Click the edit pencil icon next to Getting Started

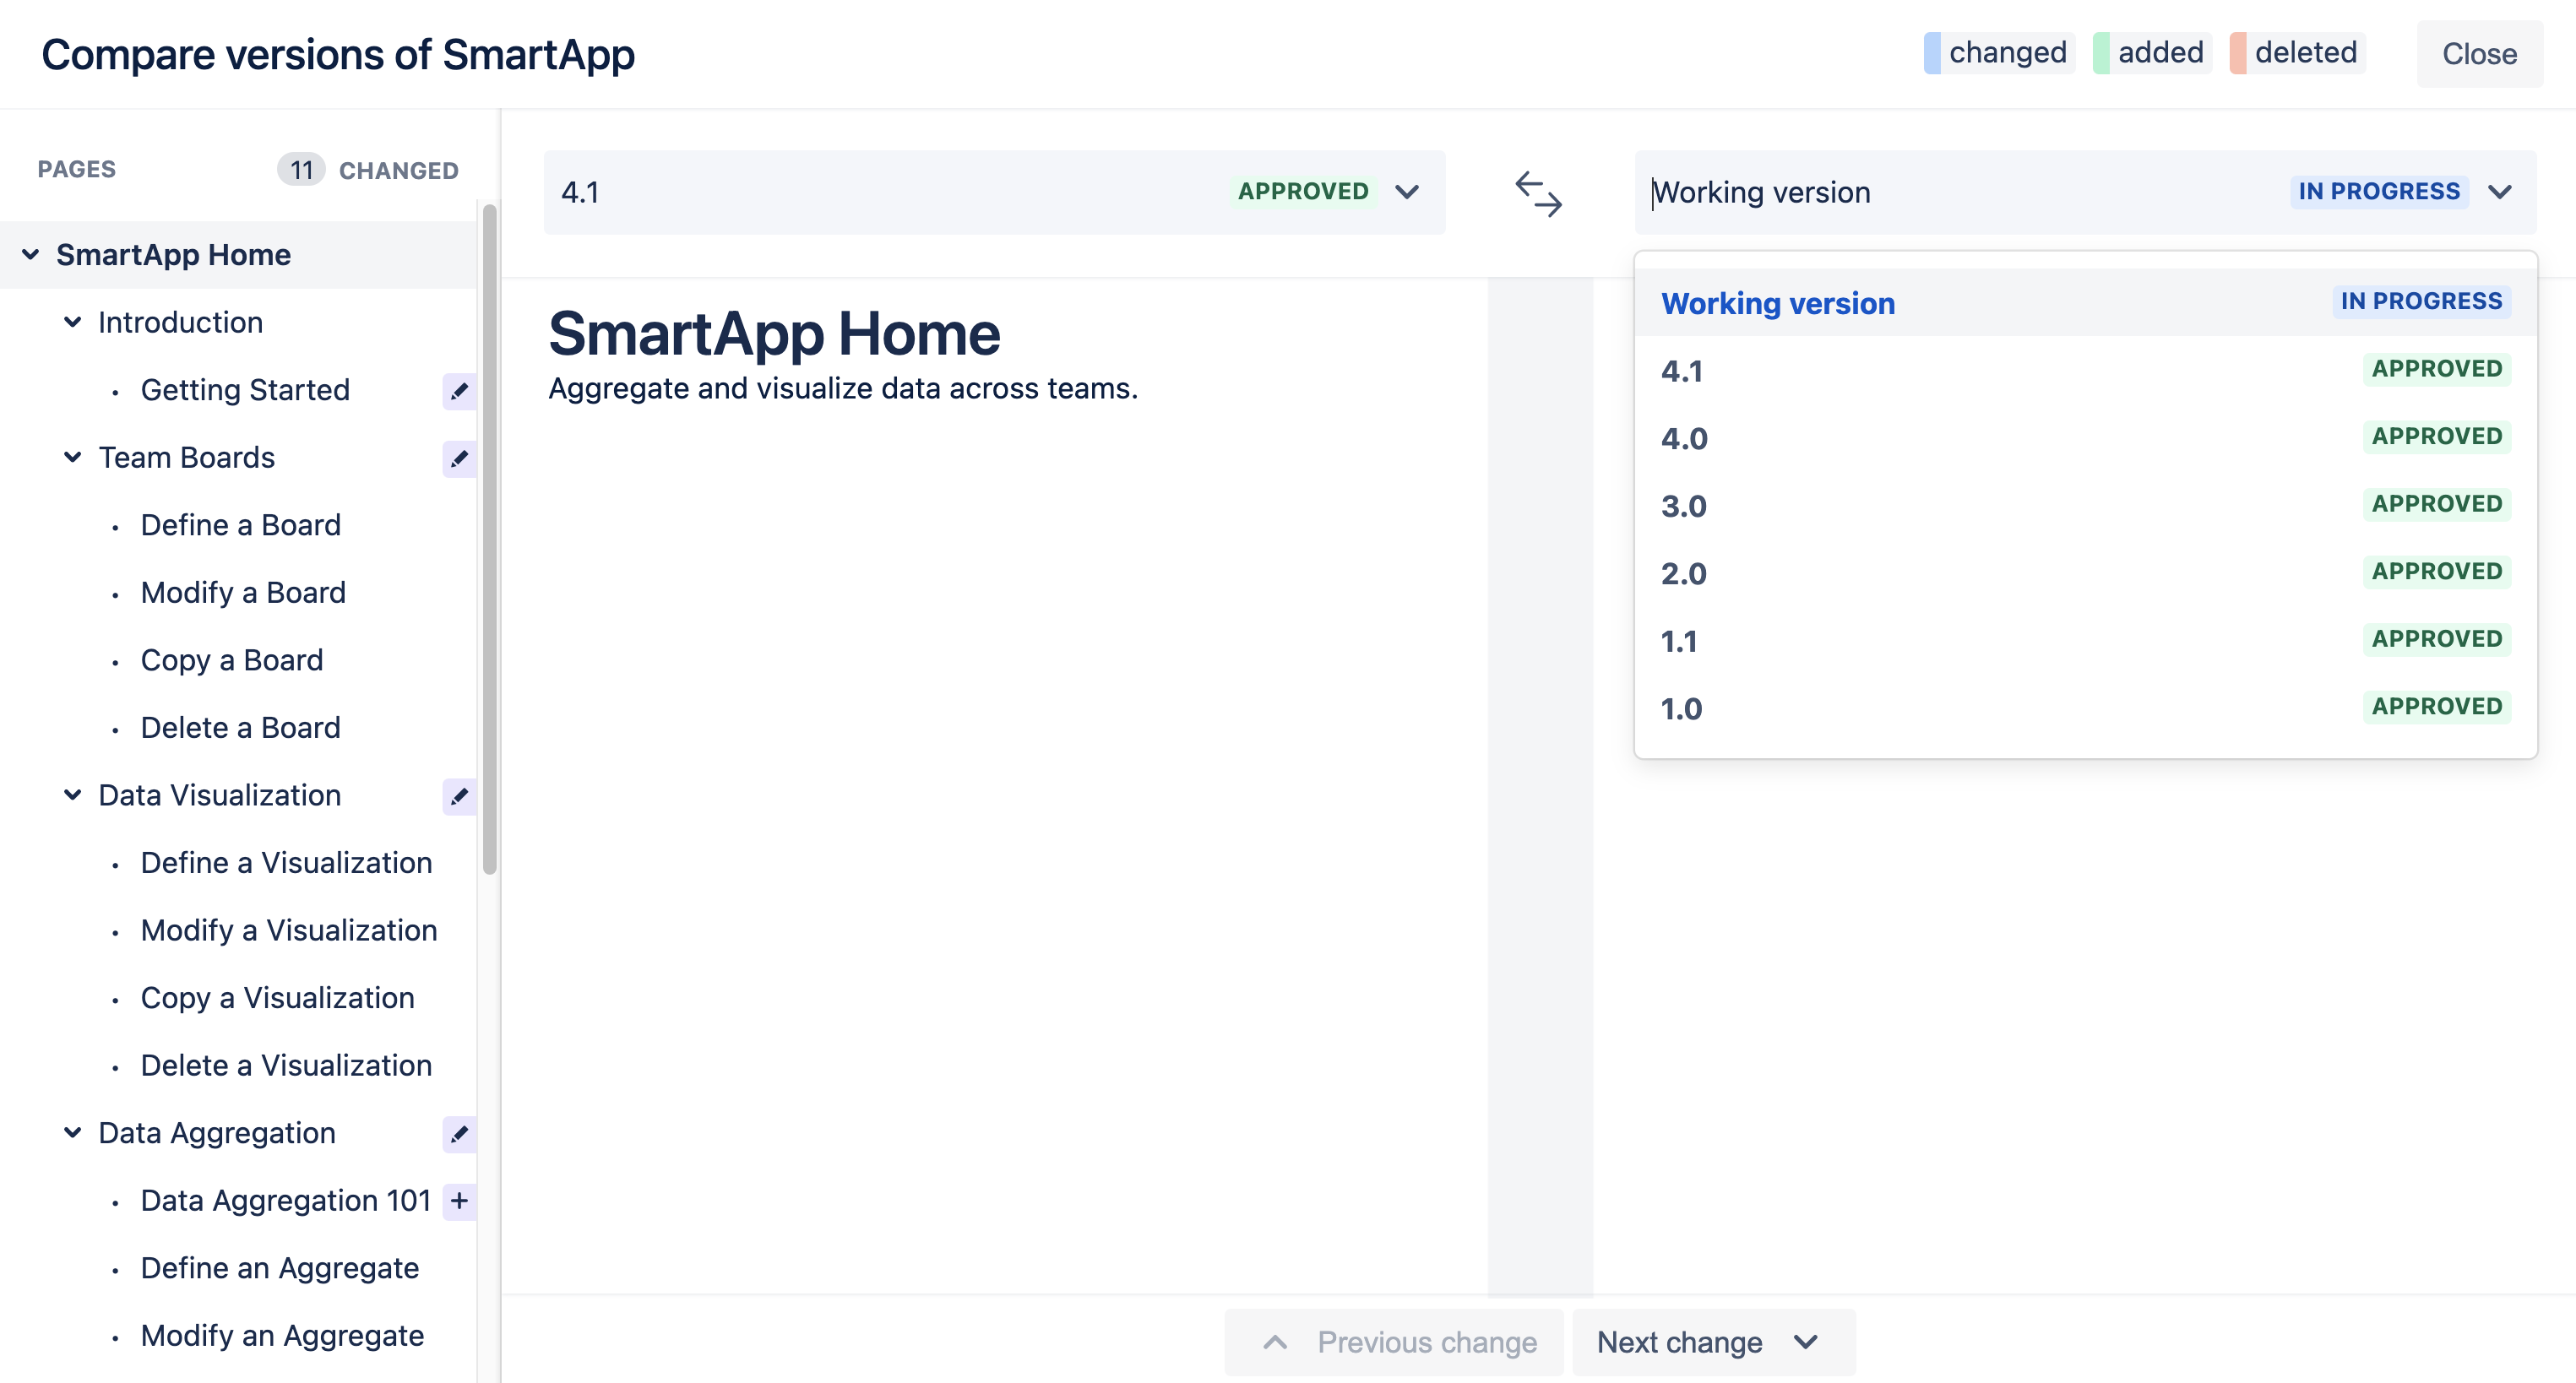[459, 391]
